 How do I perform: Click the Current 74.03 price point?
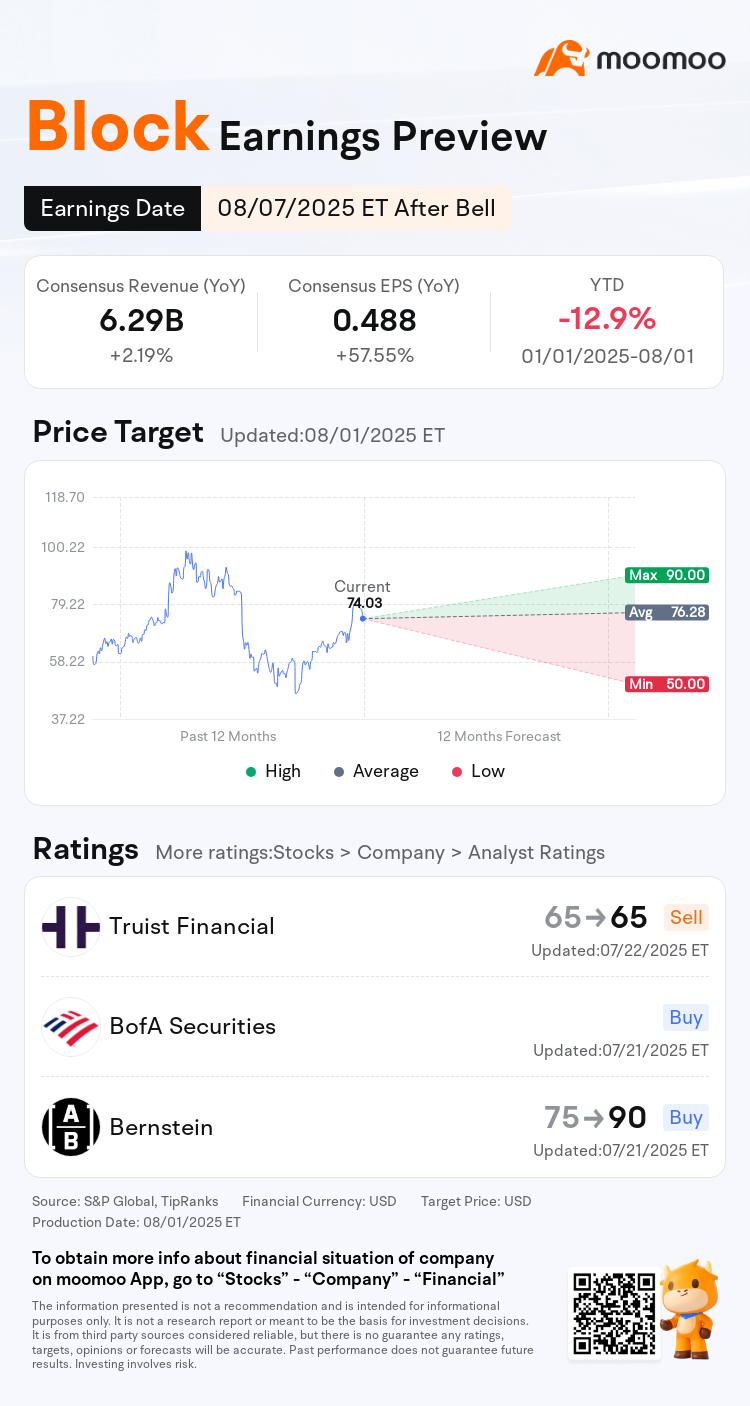tap(363, 618)
